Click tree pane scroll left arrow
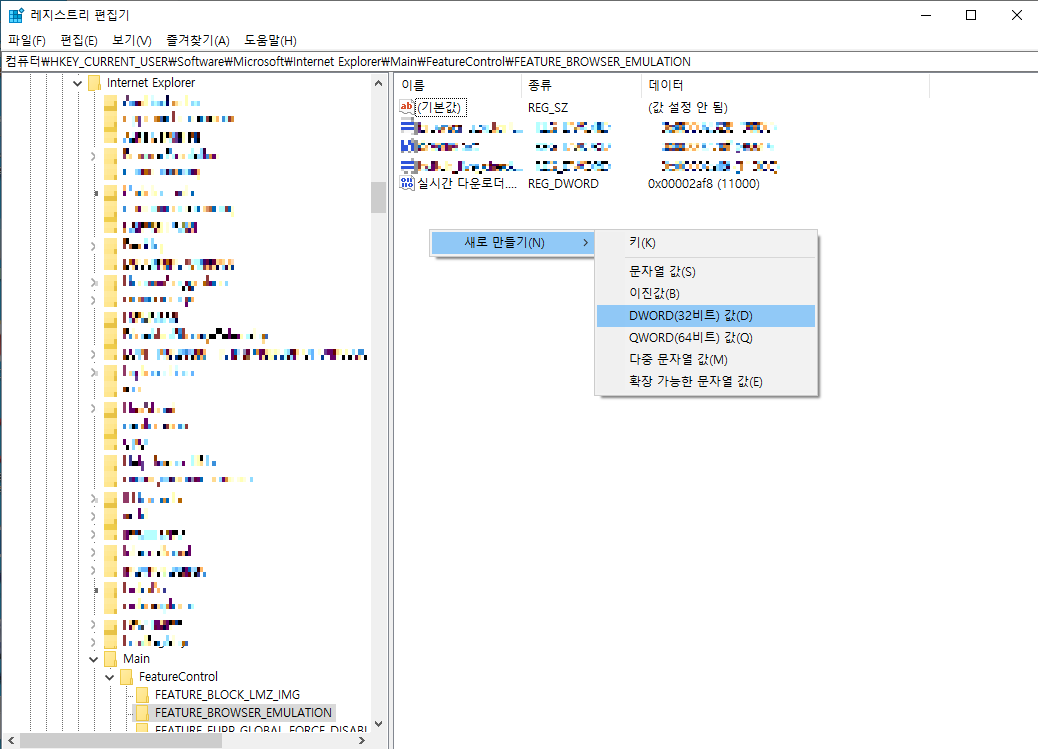The height and width of the screenshot is (749, 1038). click(11, 740)
